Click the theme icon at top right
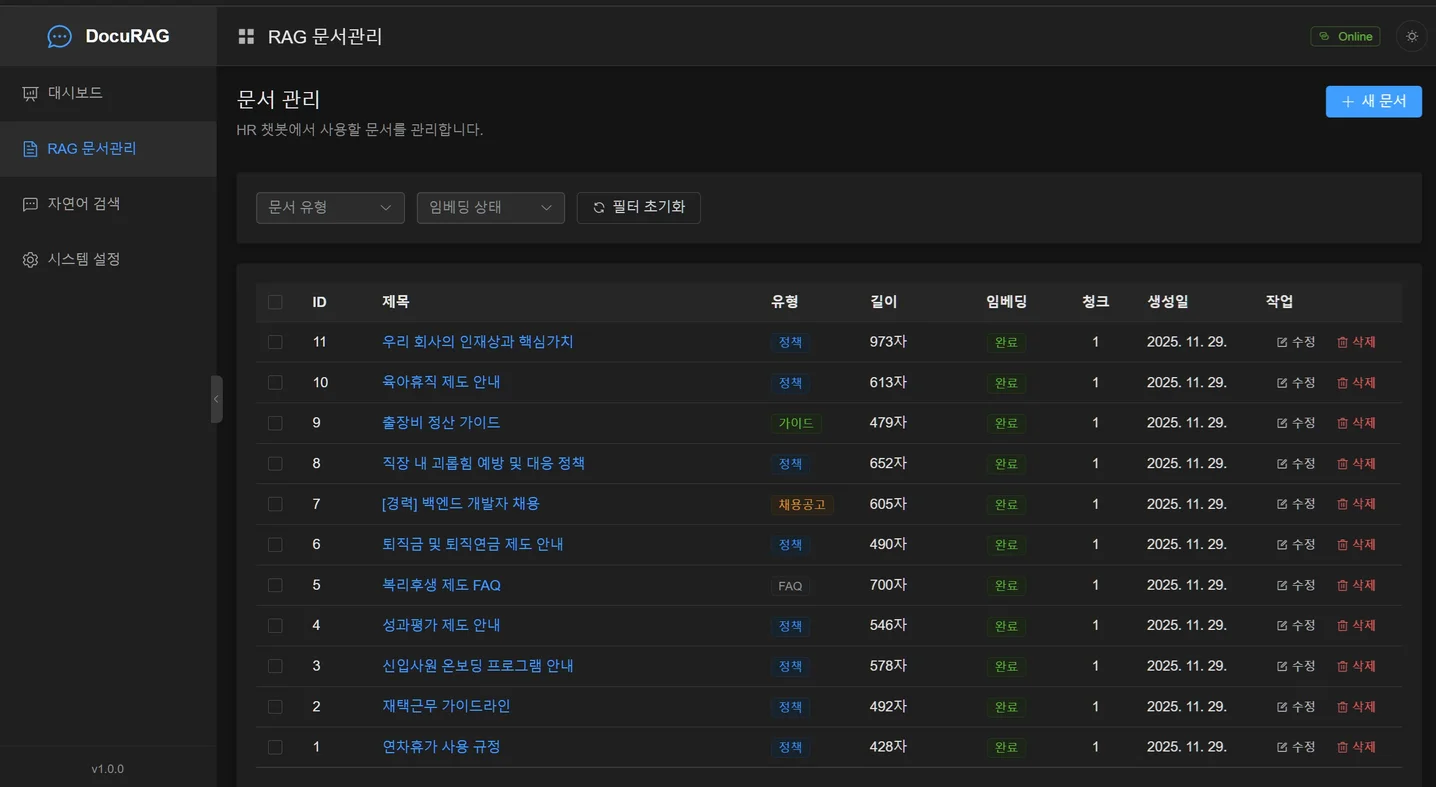 pos(1411,36)
